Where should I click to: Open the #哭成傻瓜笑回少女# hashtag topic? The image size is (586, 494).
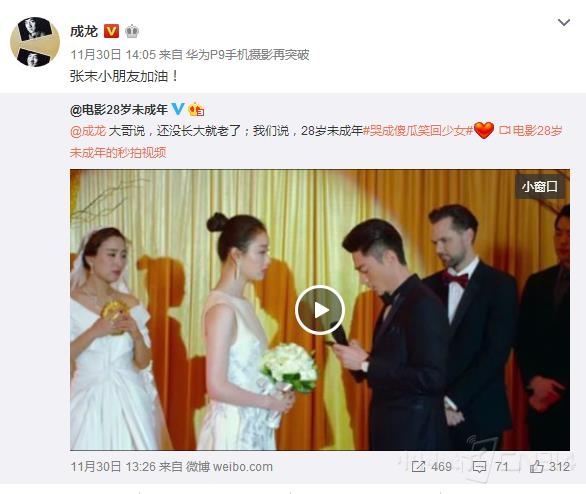pos(418,131)
